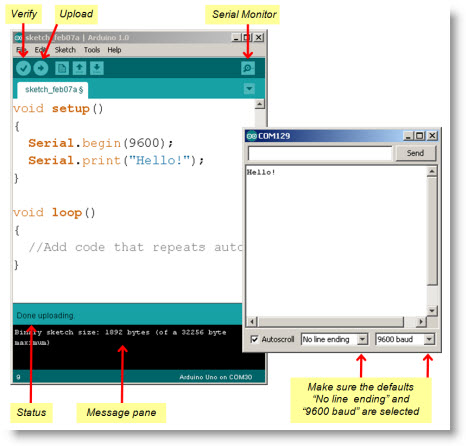Minimize the Arduino sketch window
The image size is (466, 446).
coord(236,37)
